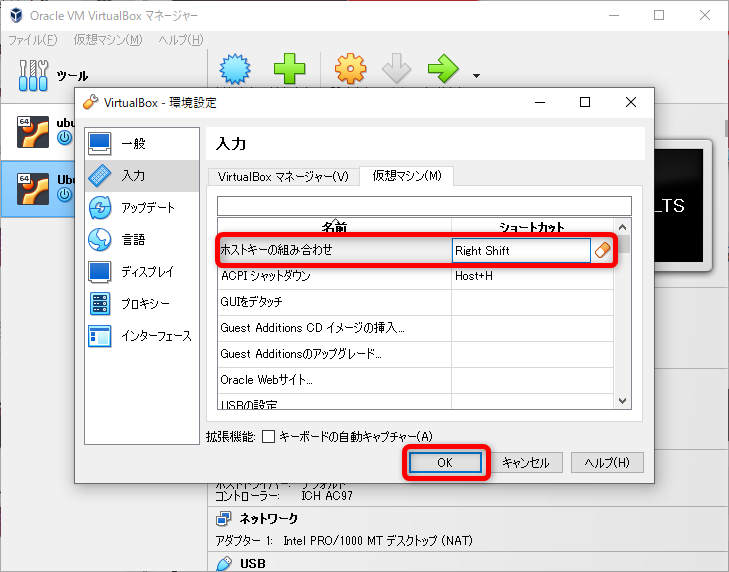
Task: Select the 入力 (Input) keyboard icon
Action: [99, 176]
